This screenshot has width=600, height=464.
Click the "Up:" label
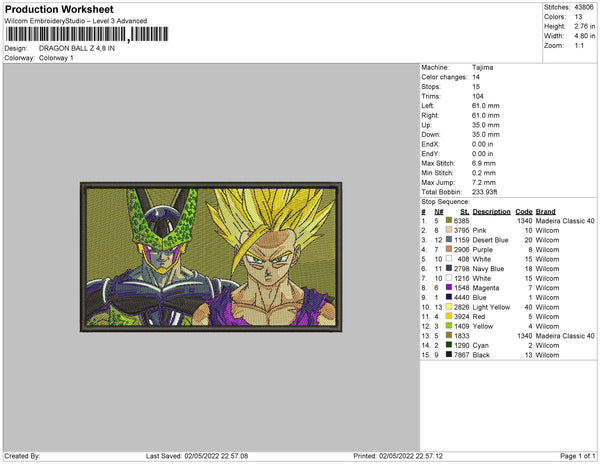click(426, 125)
